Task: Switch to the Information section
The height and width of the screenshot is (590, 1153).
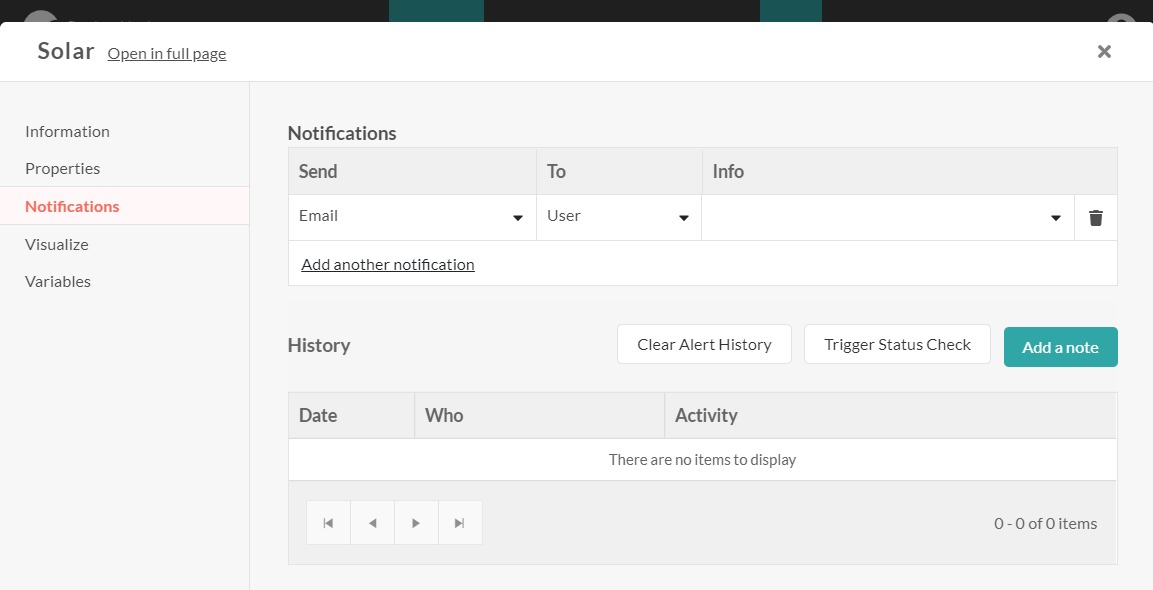Action: pos(67,131)
